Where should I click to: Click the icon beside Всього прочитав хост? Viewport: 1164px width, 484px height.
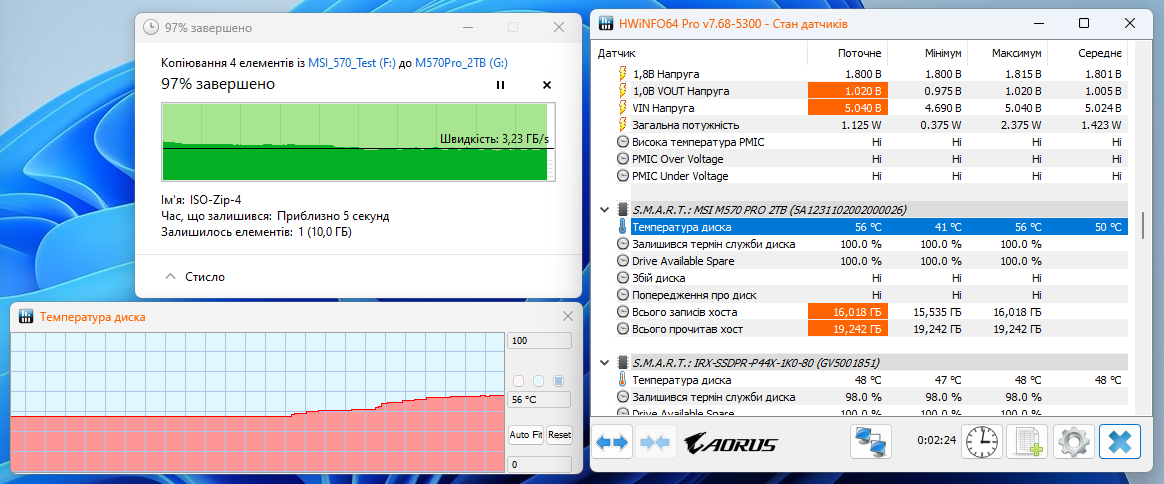point(623,329)
